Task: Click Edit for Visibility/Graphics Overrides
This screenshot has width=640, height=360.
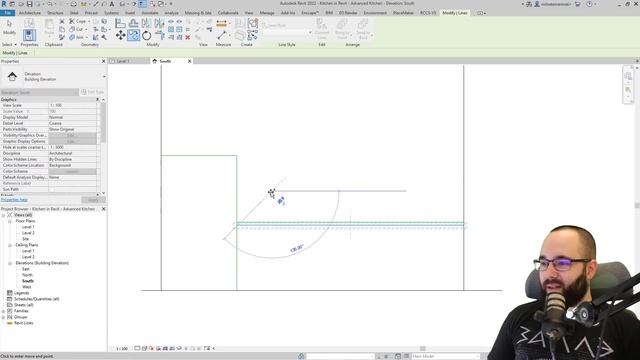Action: click(72, 135)
